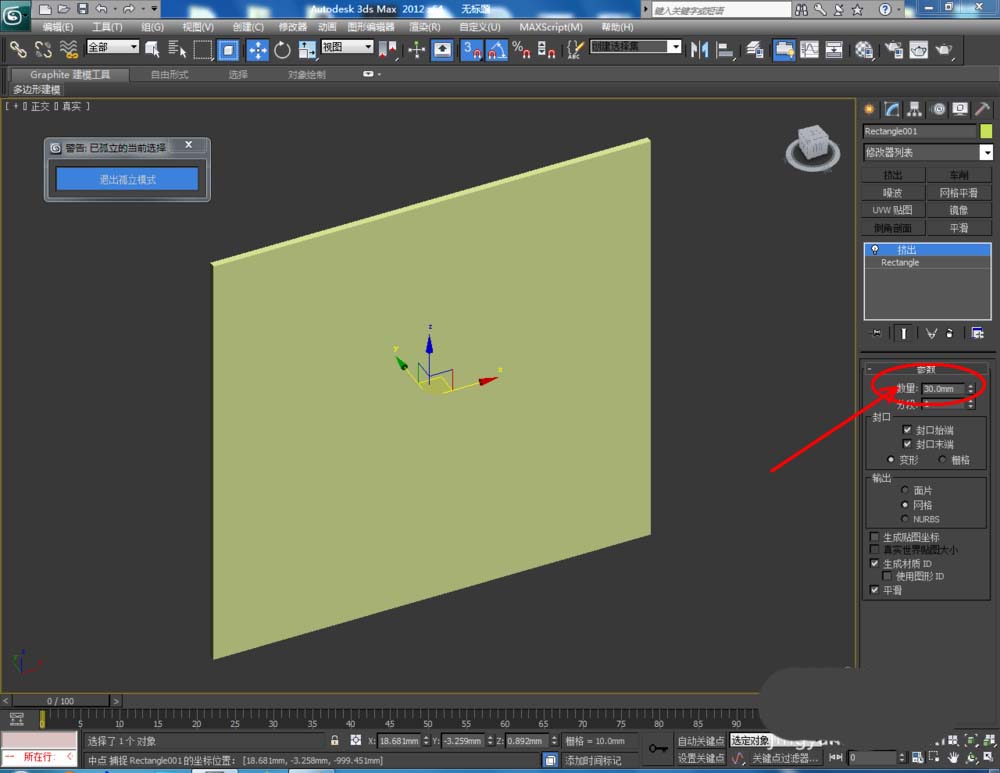Image resolution: width=1000 pixels, height=773 pixels.
Task: Open the 编辑(E) menu
Action: 57,27
